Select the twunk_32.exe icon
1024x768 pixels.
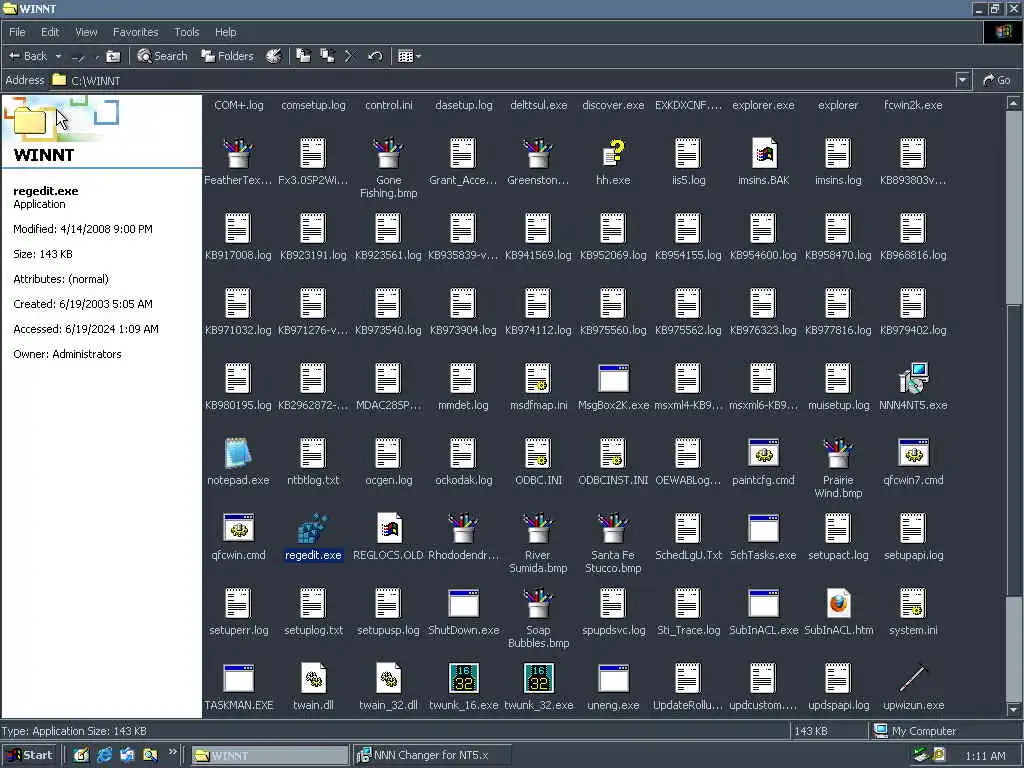pyautogui.click(x=538, y=678)
